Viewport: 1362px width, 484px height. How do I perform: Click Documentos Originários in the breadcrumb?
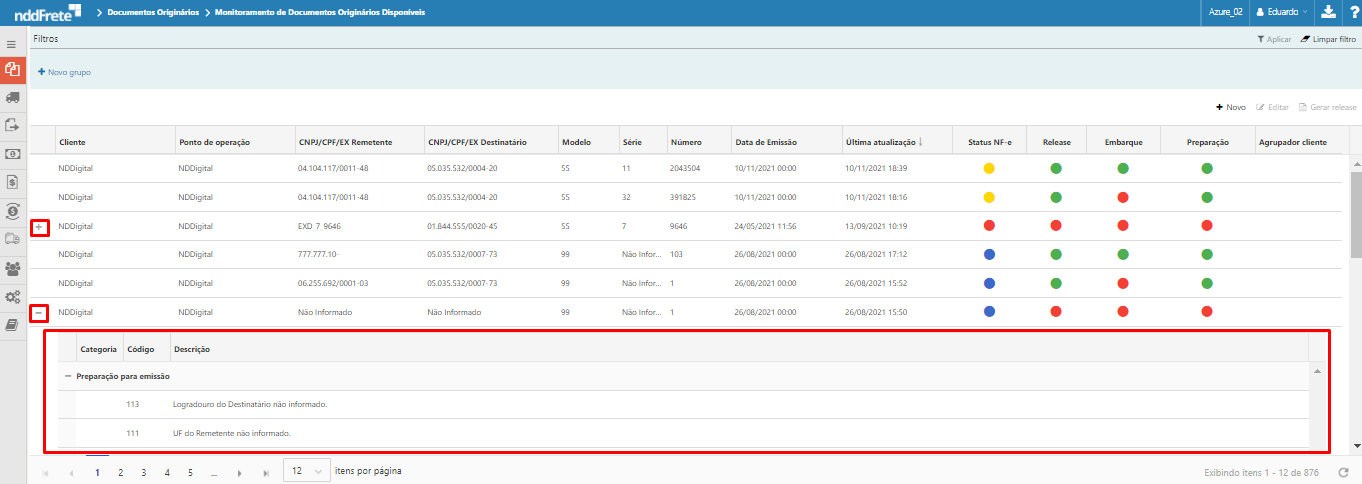(x=155, y=12)
